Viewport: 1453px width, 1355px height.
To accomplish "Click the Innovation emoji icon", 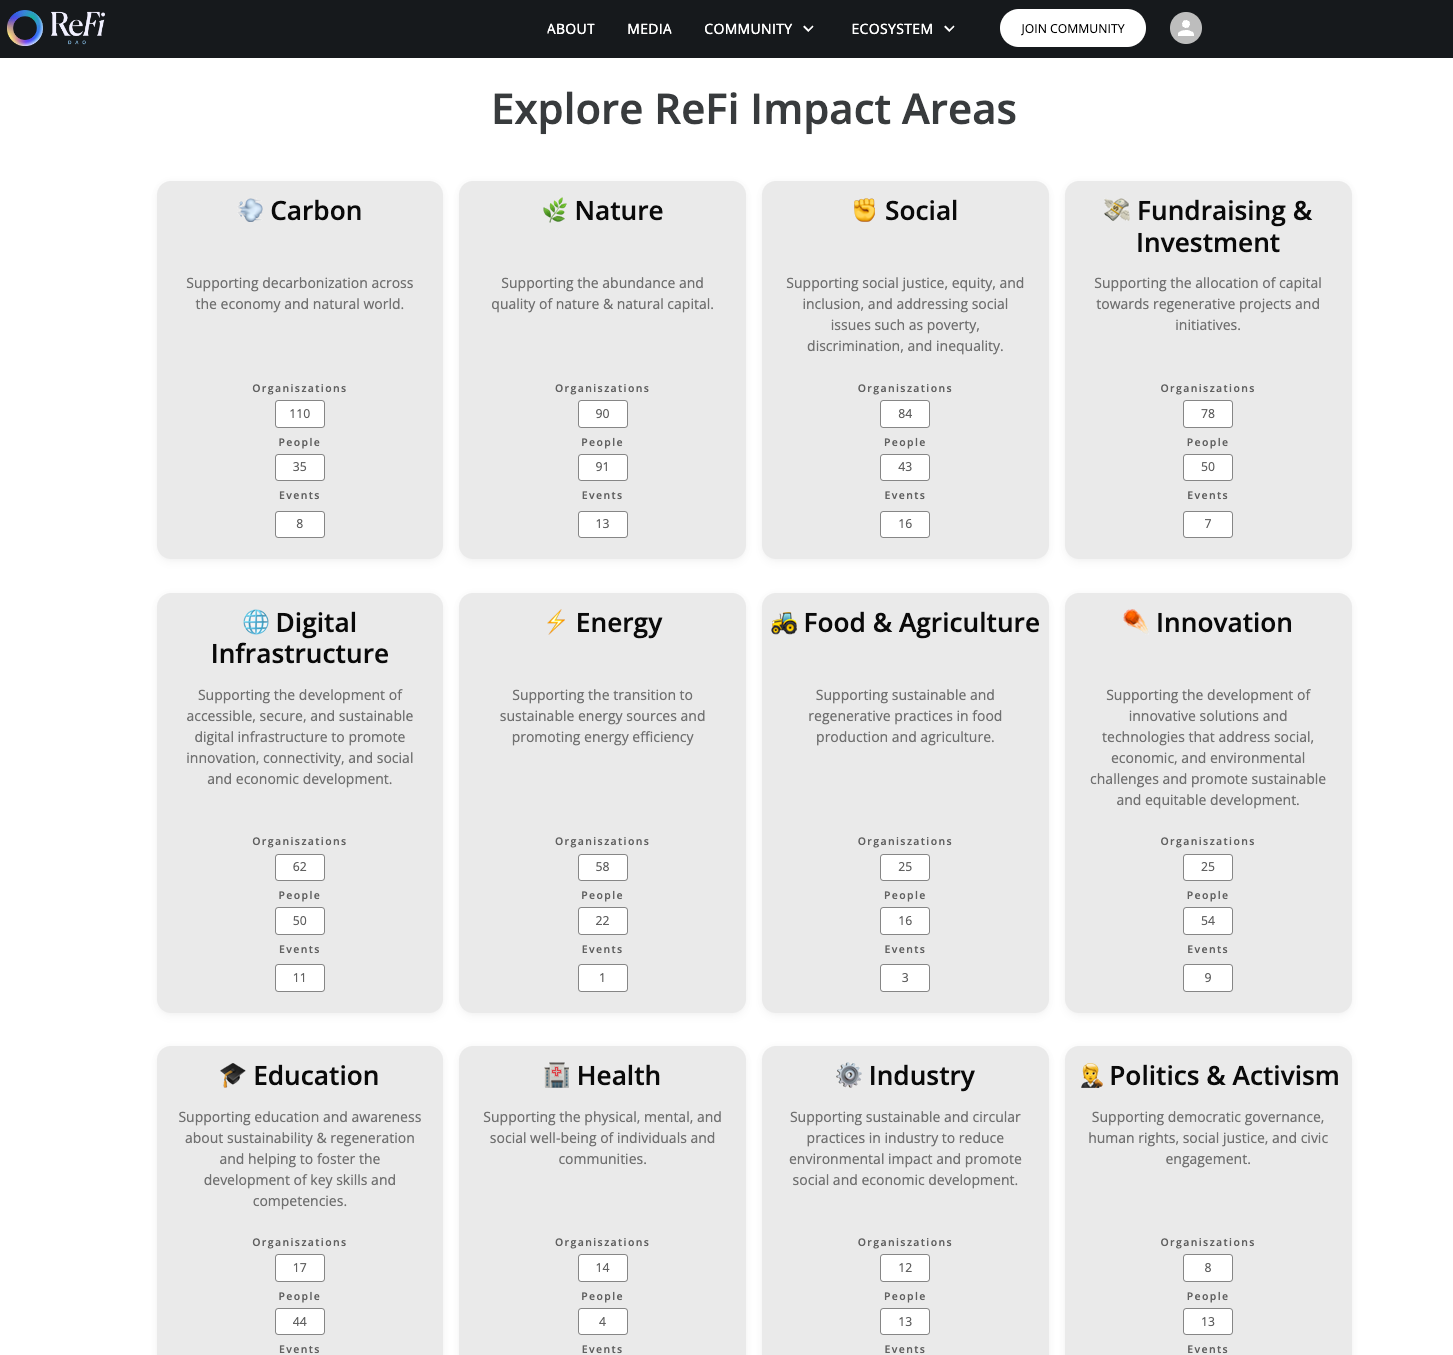I will click(x=1135, y=621).
